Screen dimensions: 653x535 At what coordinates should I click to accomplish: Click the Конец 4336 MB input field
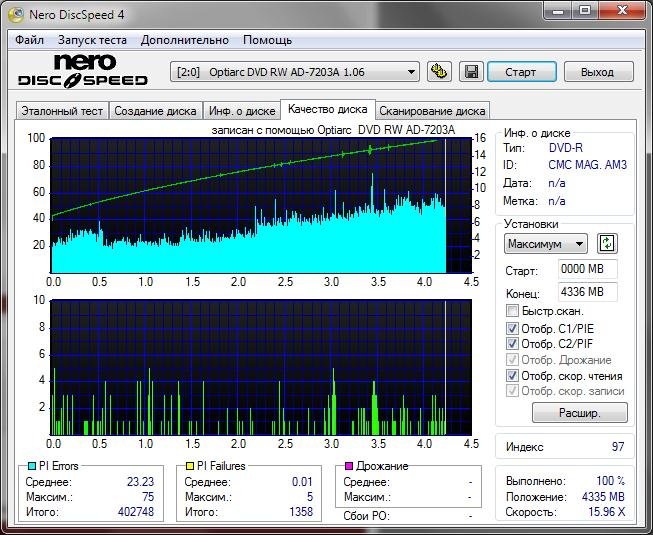click(x=588, y=292)
